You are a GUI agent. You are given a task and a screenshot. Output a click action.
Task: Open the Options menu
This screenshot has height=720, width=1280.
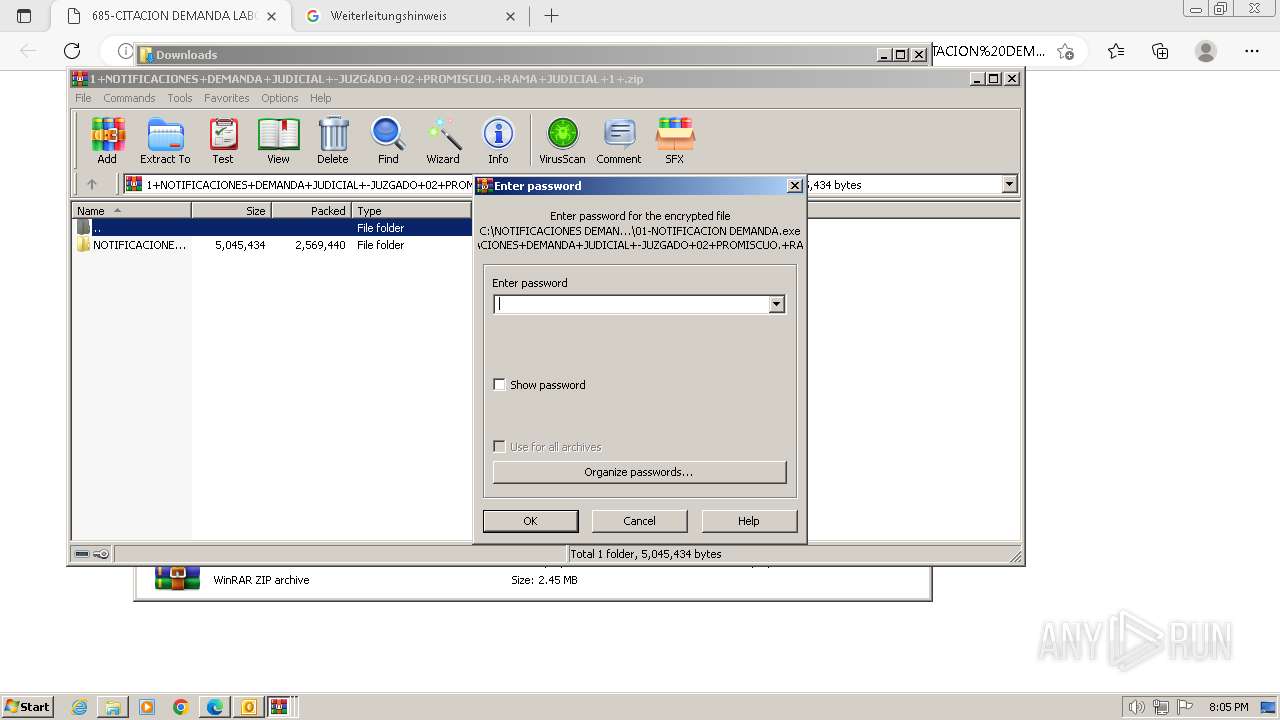280,98
